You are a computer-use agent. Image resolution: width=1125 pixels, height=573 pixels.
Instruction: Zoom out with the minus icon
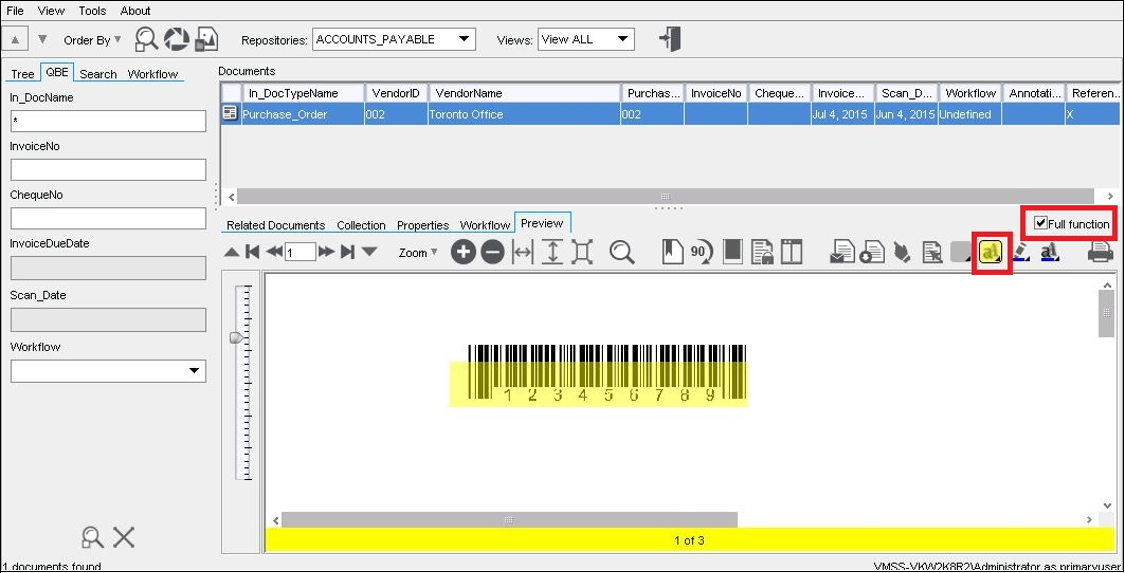[492, 252]
